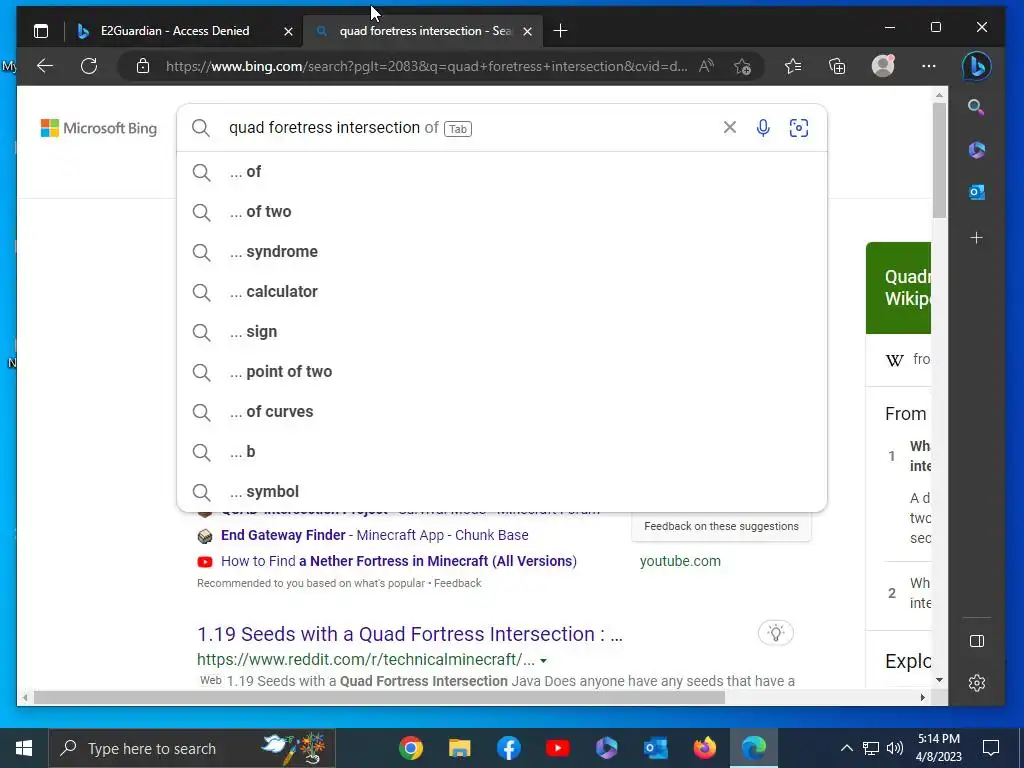Go back to previous page
Image resolution: width=1024 pixels, height=768 pixels.
[45, 66]
